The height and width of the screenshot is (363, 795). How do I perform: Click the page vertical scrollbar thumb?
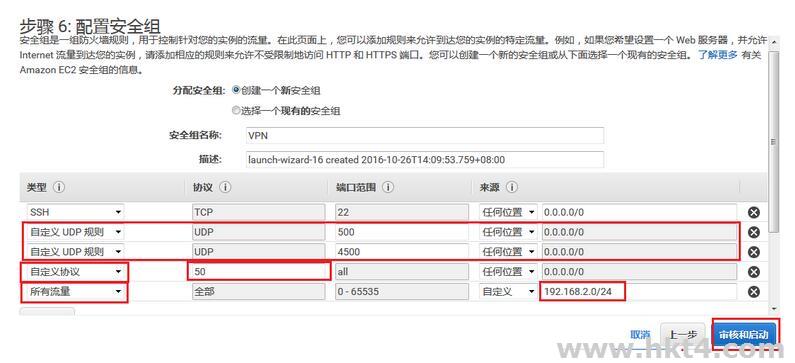pyautogui.click(x=773, y=142)
